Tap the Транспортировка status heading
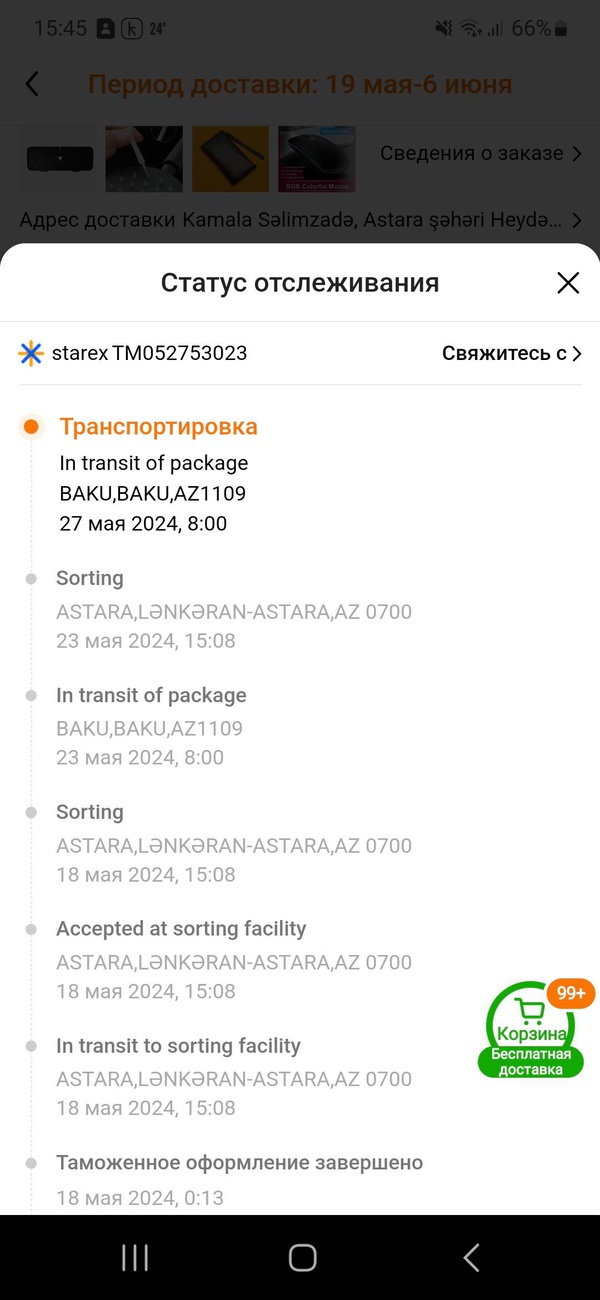The image size is (600, 1300). [x=158, y=427]
